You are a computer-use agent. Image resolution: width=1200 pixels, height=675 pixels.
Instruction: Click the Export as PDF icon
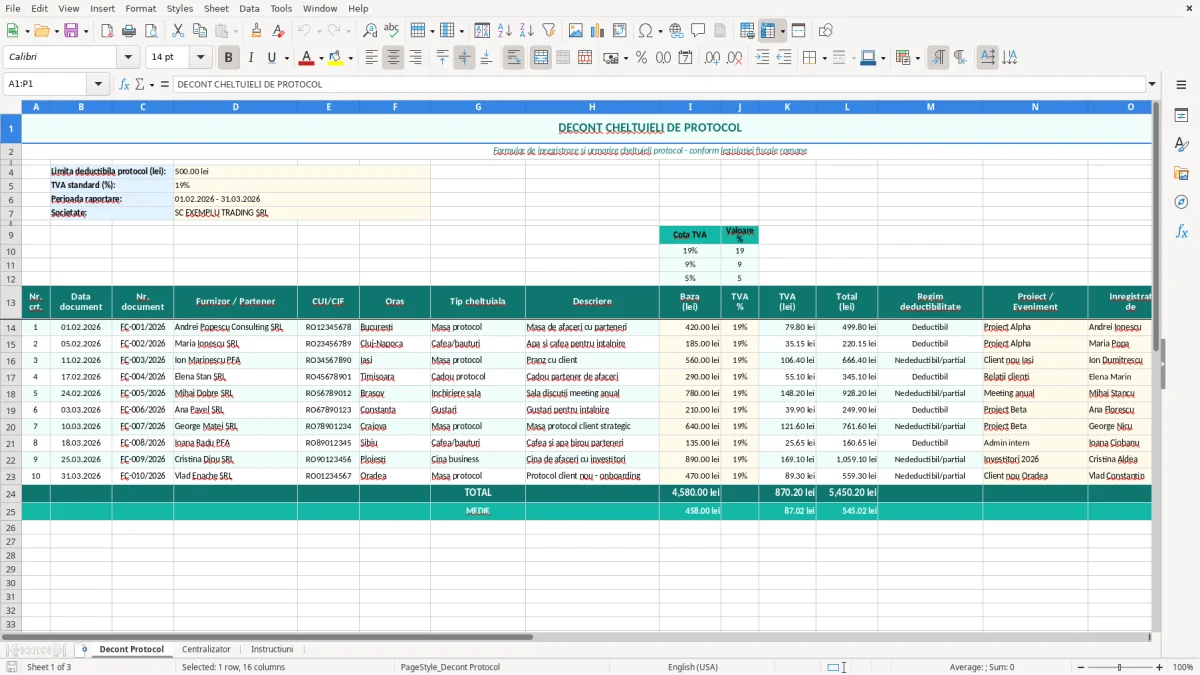[x=107, y=31]
